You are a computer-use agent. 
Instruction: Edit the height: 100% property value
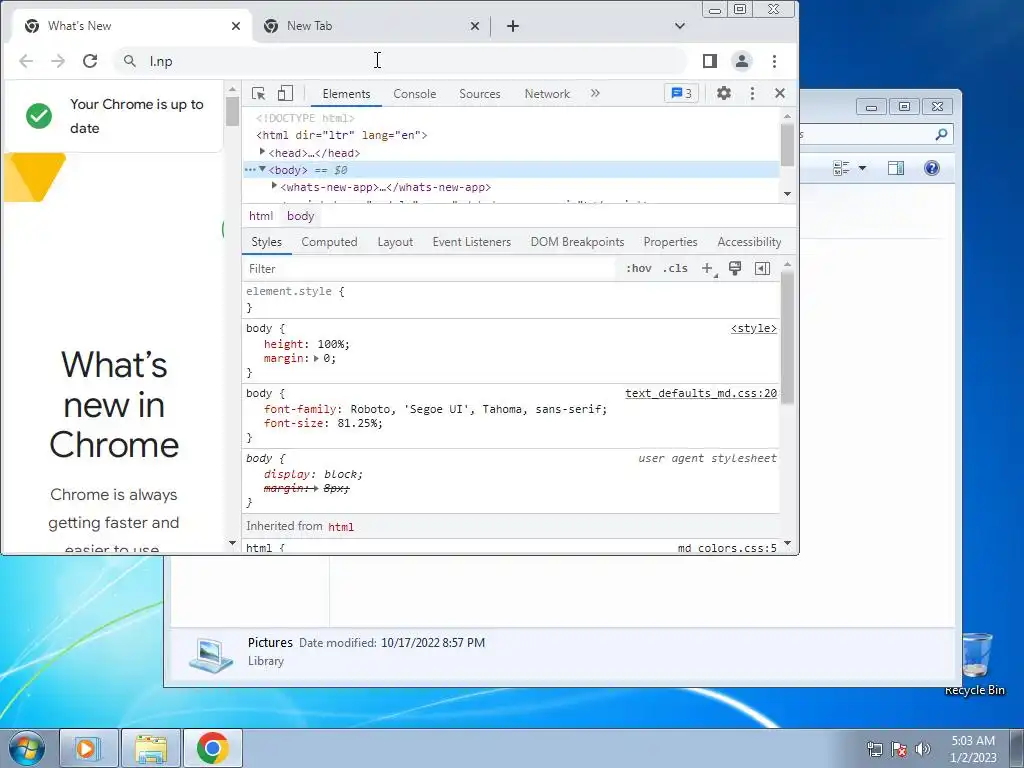(x=333, y=344)
